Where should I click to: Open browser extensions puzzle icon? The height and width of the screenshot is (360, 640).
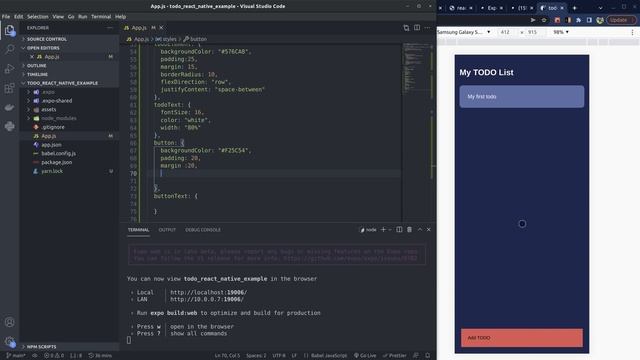(x=579, y=20)
